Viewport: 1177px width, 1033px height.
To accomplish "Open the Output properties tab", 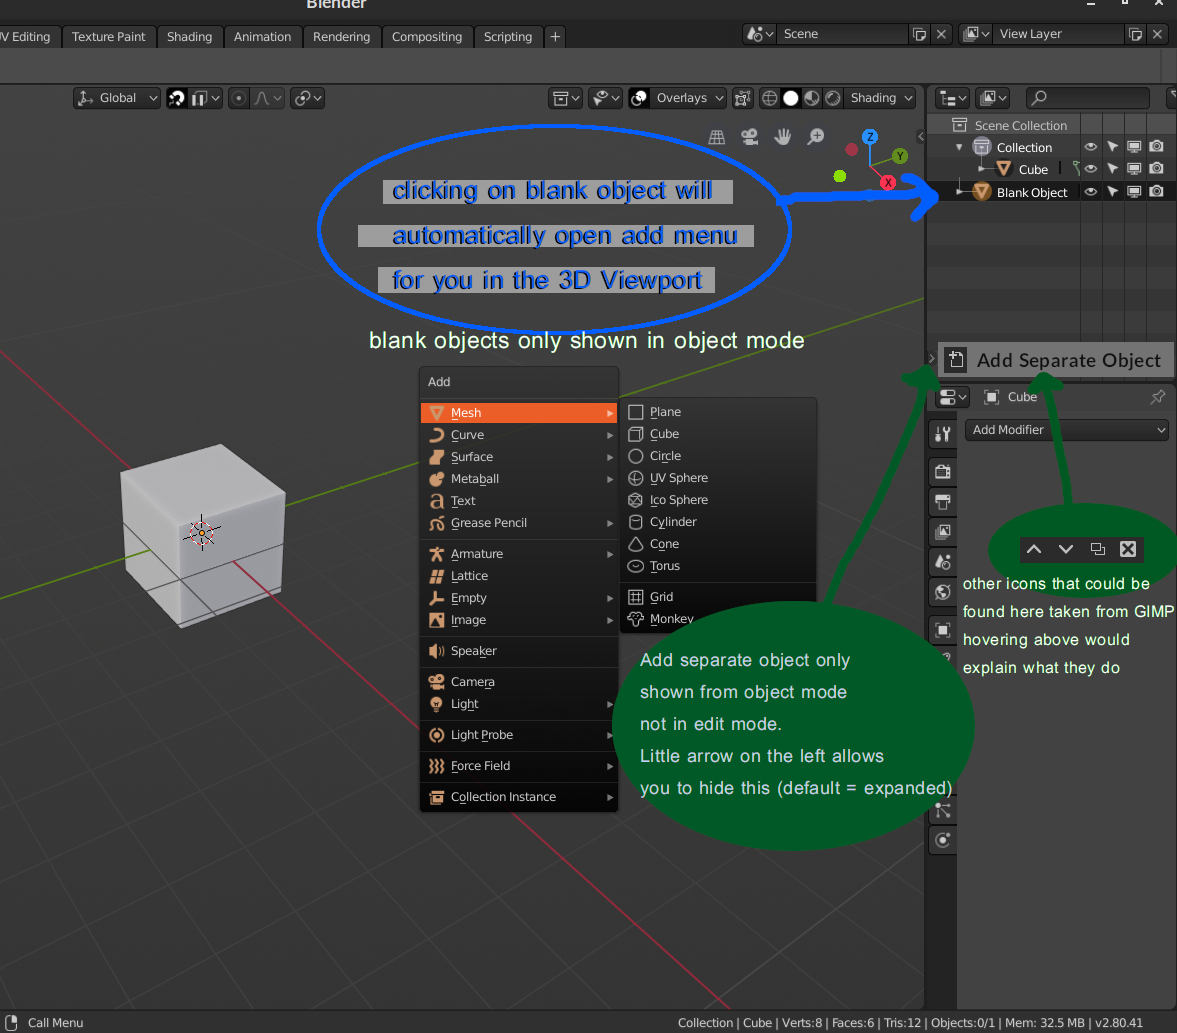I will click(x=943, y=501).
